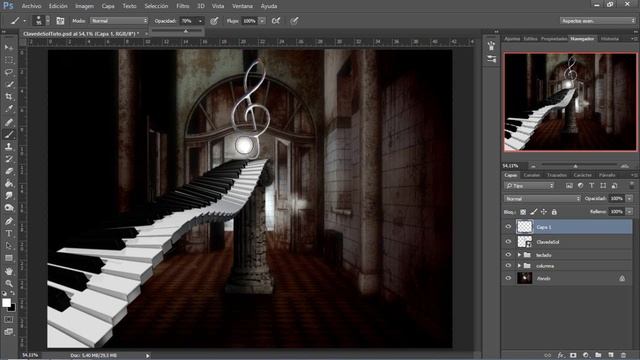The height and width of the screenshot is (360, 640).
Task: Click Delete layer trash icon
Action: point(623,355)
